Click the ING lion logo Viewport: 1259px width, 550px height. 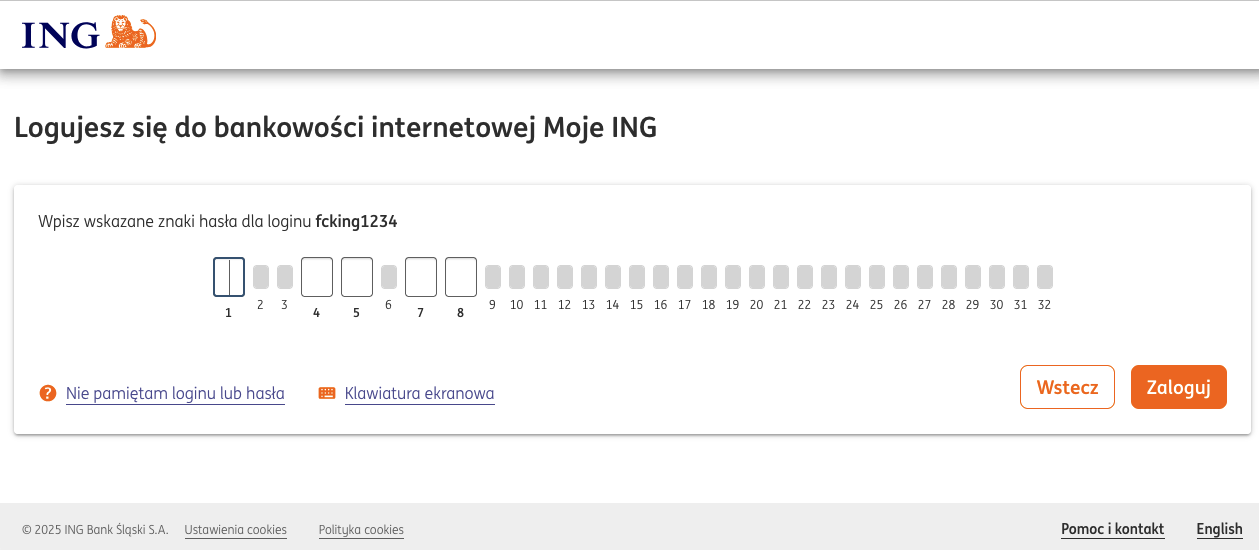tap(131, 33)
